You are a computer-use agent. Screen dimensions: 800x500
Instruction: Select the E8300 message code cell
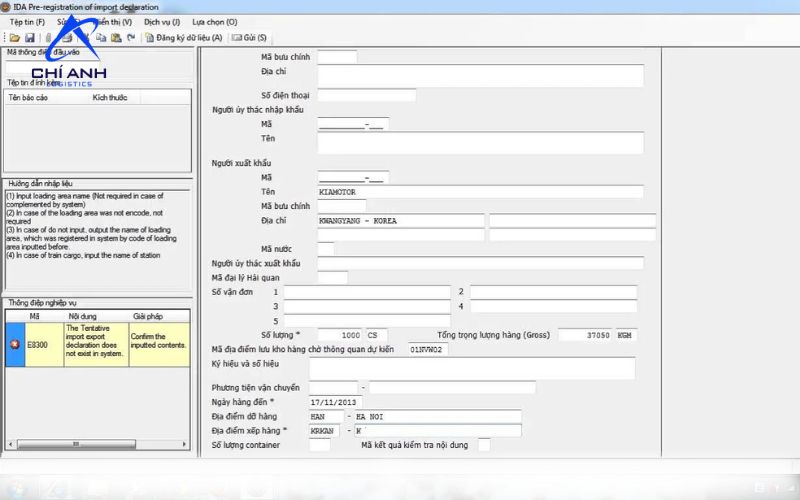coord(44,345)
